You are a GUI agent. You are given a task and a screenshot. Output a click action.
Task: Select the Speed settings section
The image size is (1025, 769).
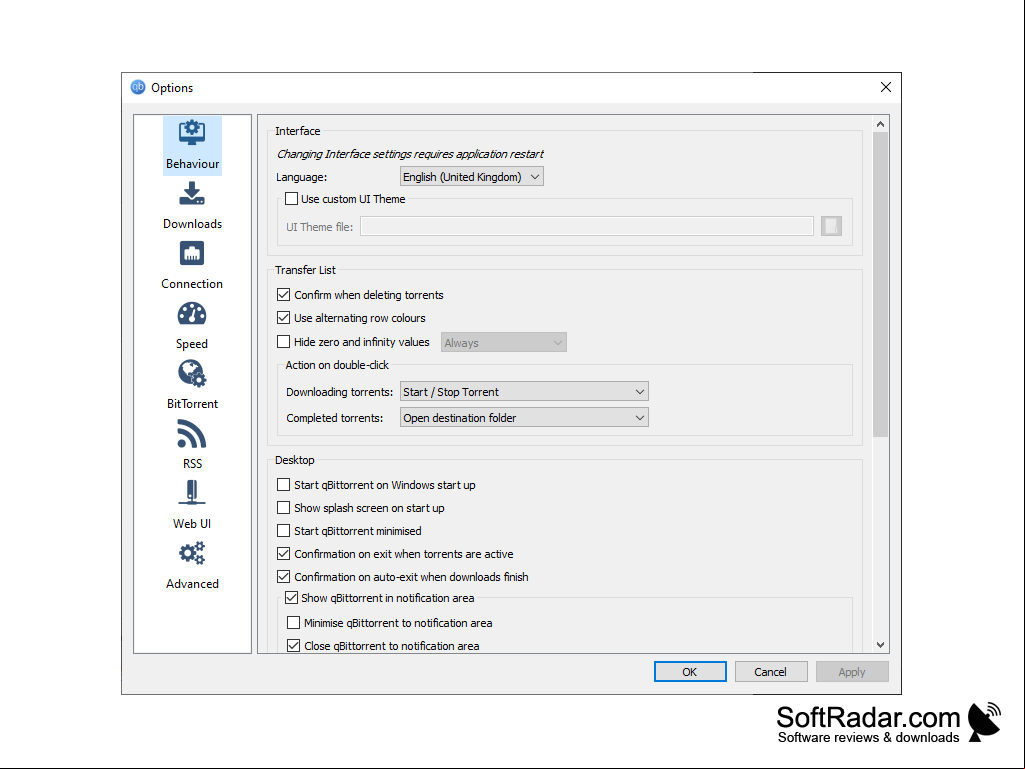tap(192, 326)
